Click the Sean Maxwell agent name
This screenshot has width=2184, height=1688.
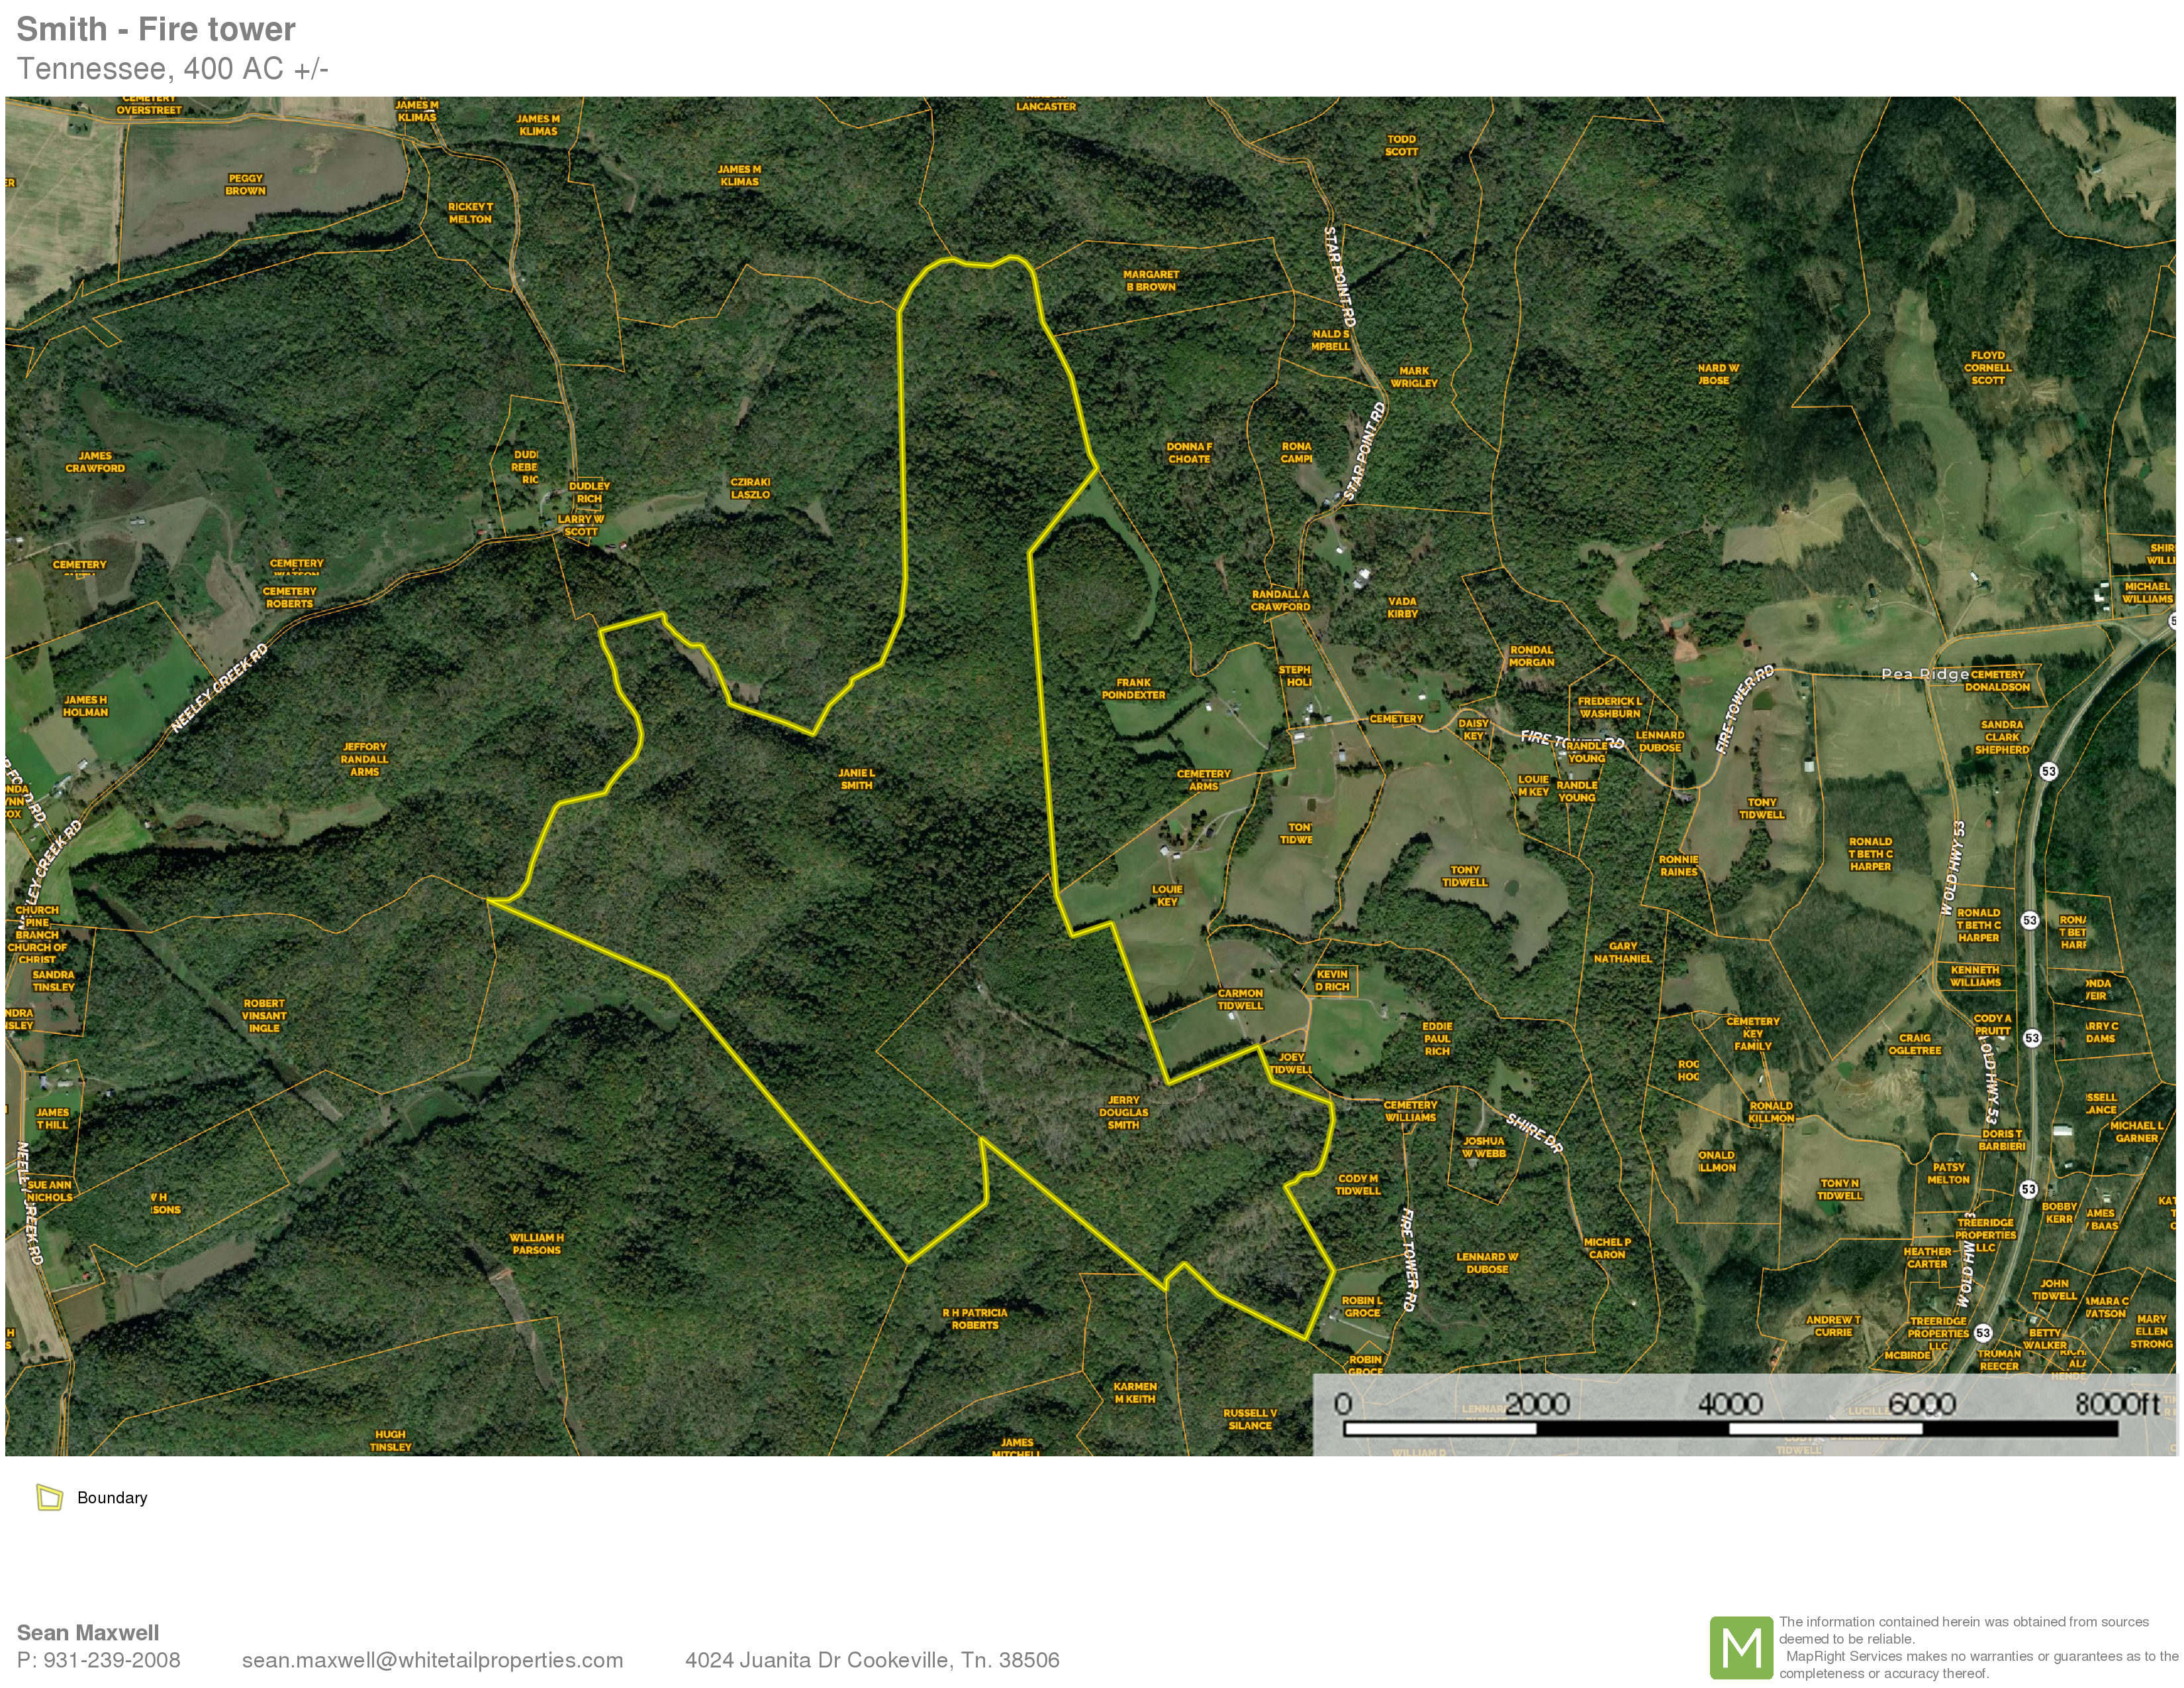tap(88, 1633)
